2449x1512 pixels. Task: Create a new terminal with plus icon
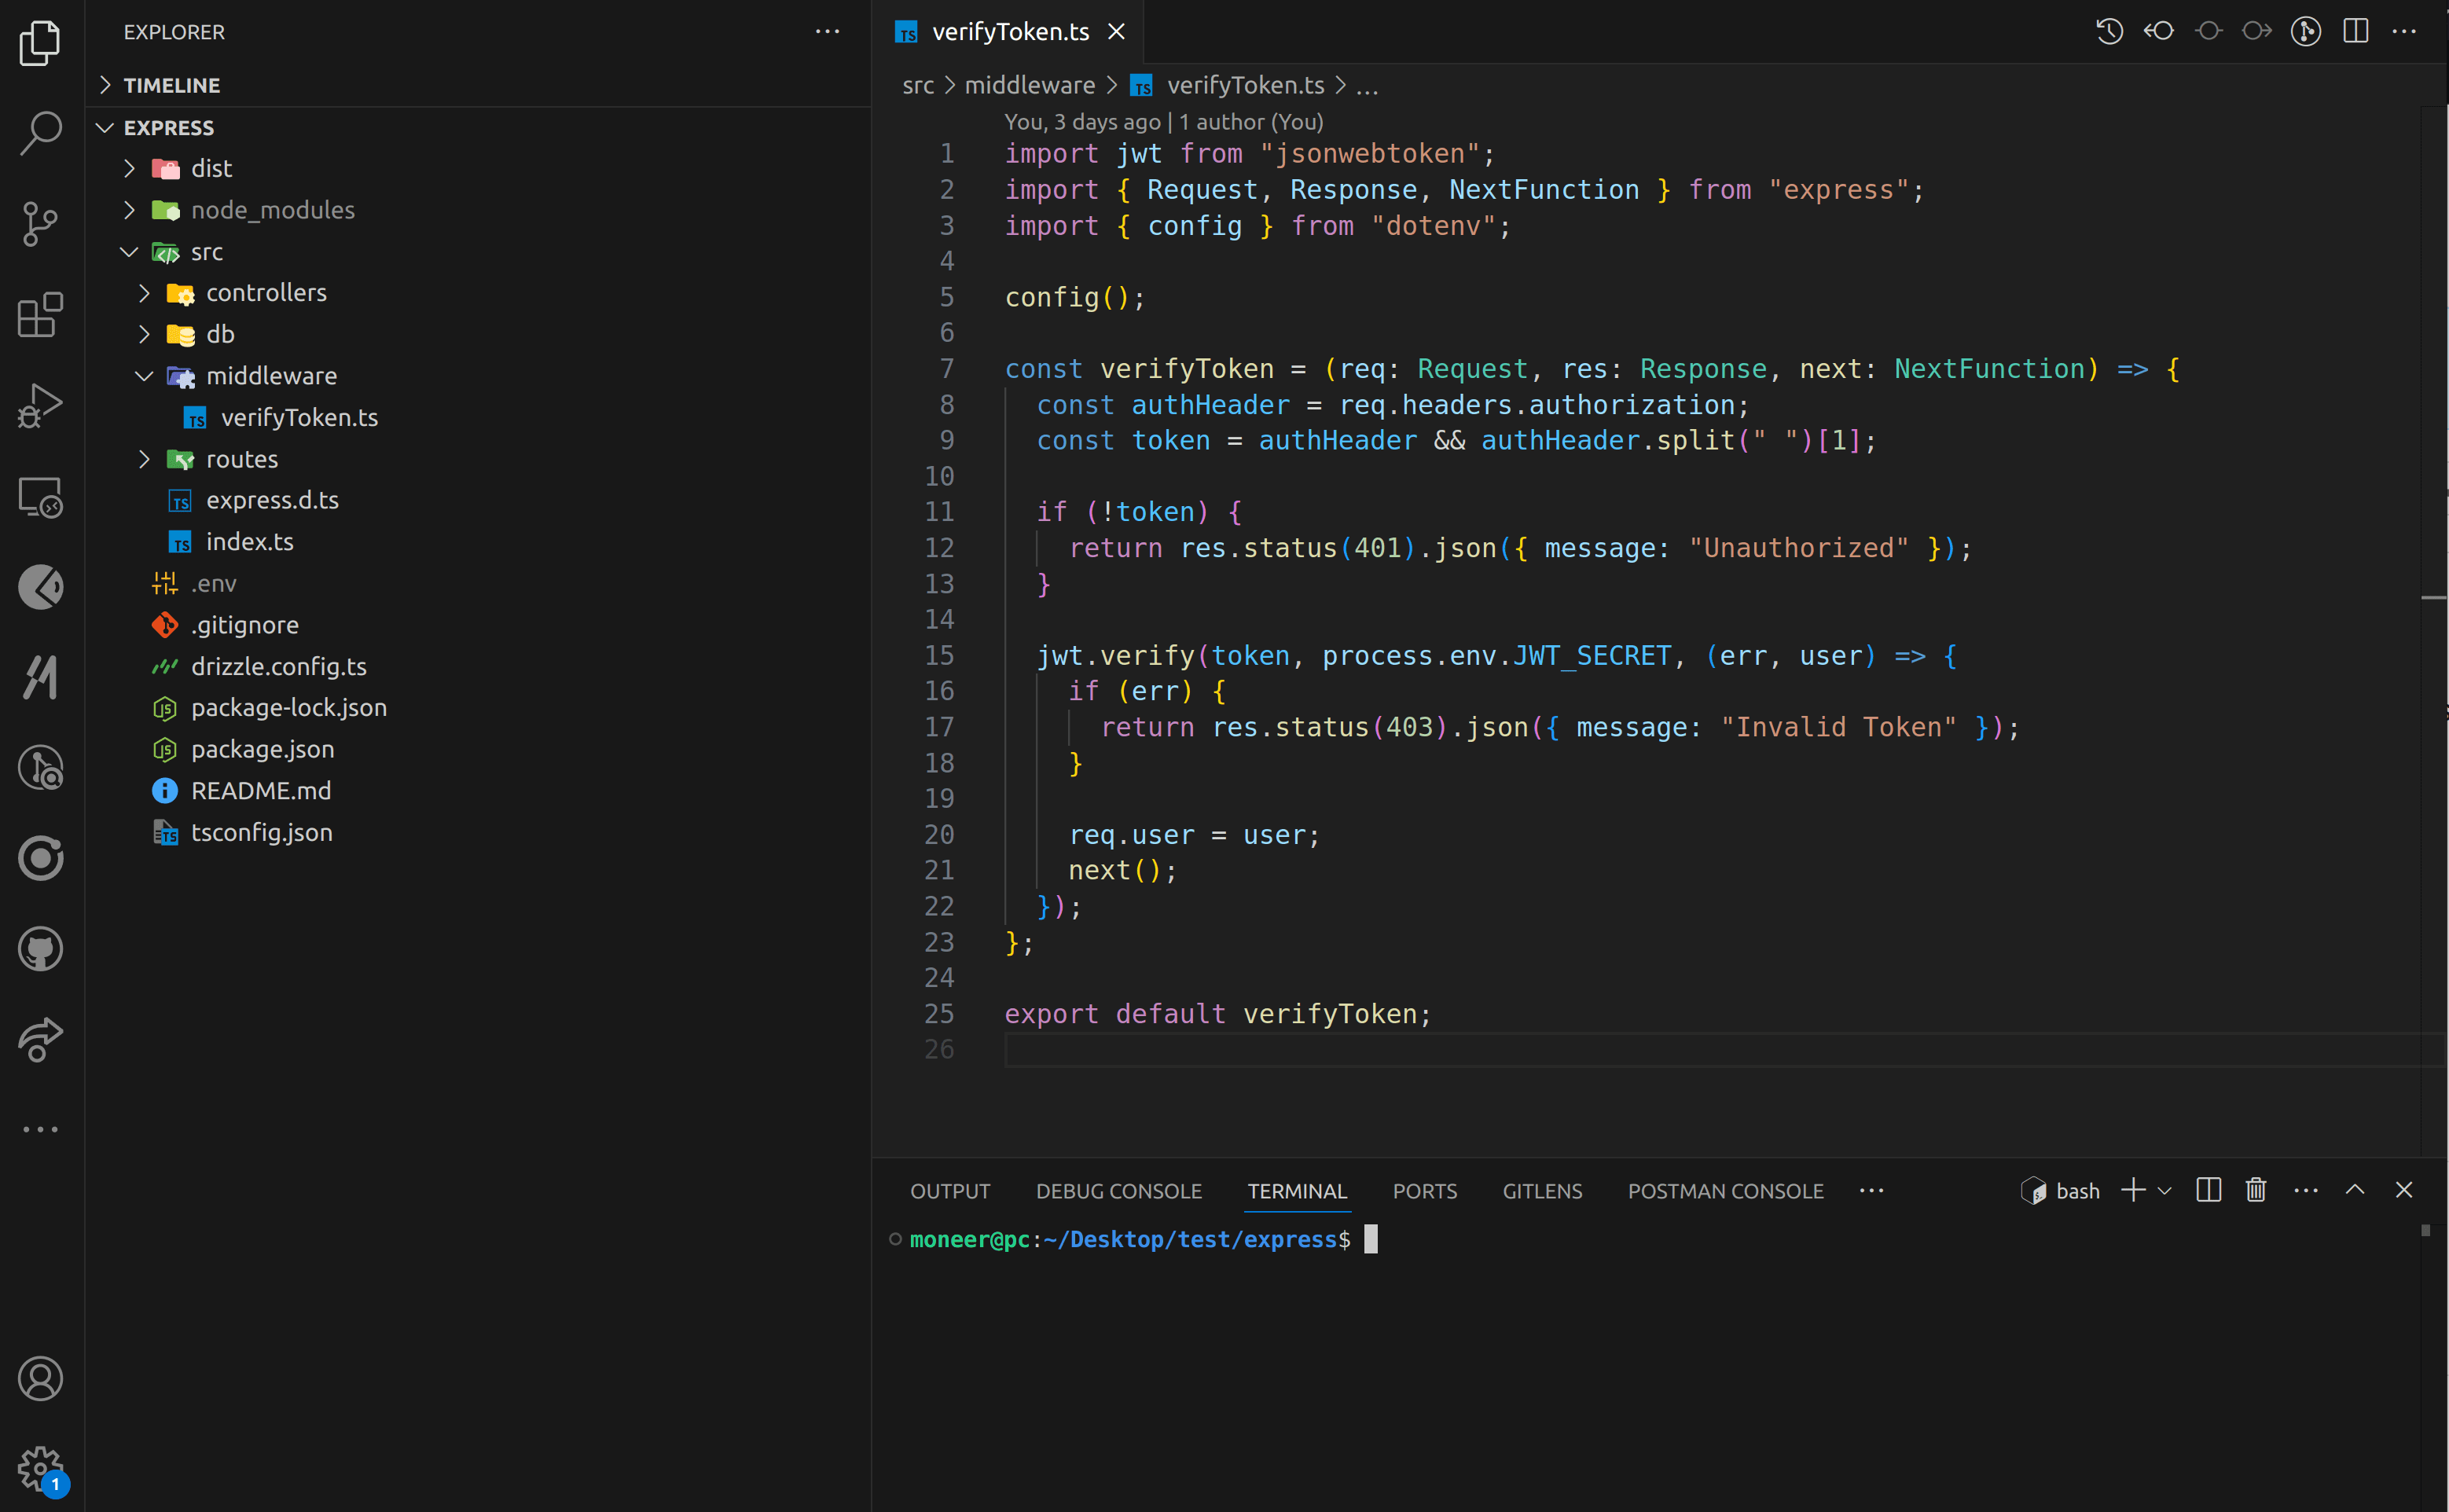pyautogui.click(x=2133, y=1190)
